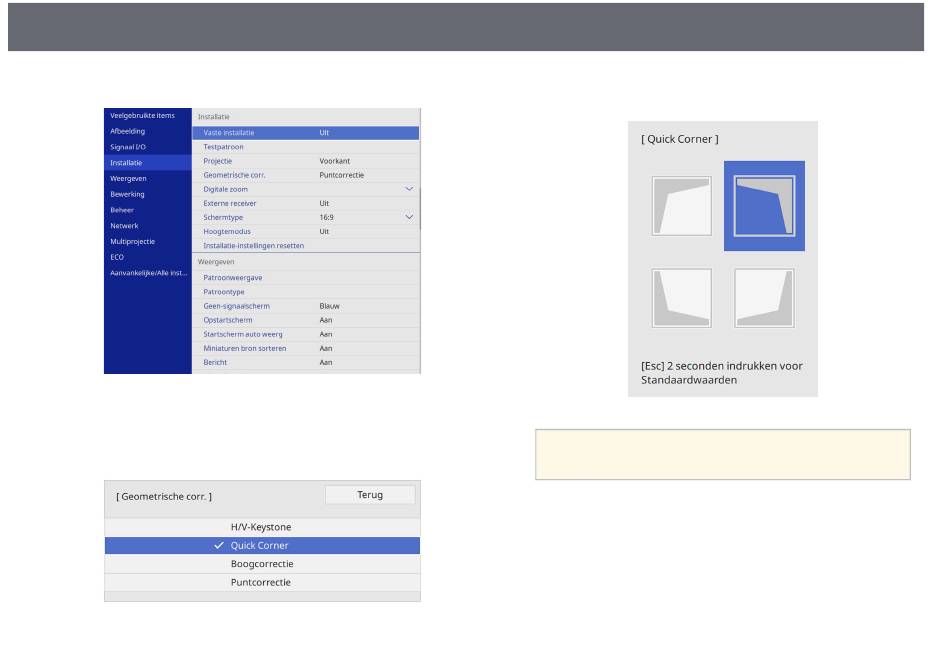This screenshot has width=950, height=659.
Task: Select the bottom-right Quick Corner icon
Action: pos(764,297)
